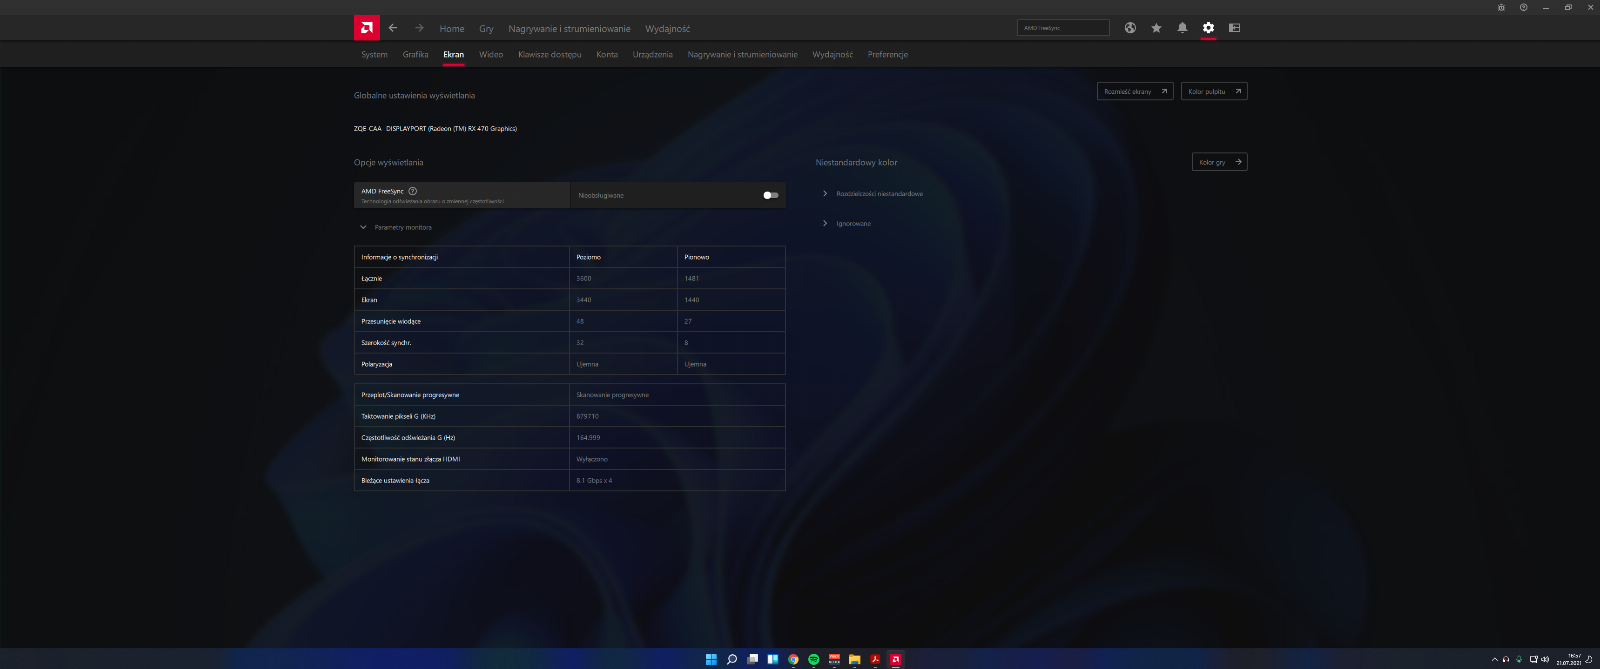Click the Nieobsługiwane status text
The image size is (1600, 669).
(x=601, y=195)
